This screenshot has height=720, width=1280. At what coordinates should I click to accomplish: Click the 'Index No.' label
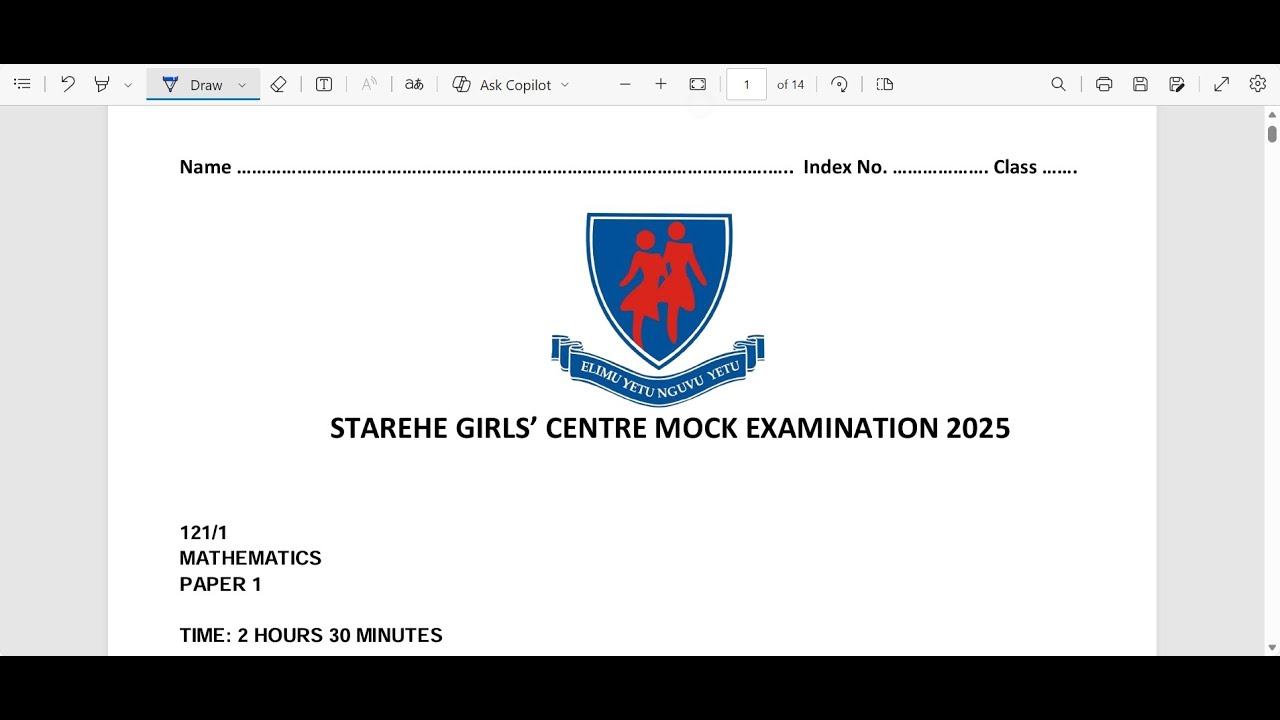click(x=845, y=167)
